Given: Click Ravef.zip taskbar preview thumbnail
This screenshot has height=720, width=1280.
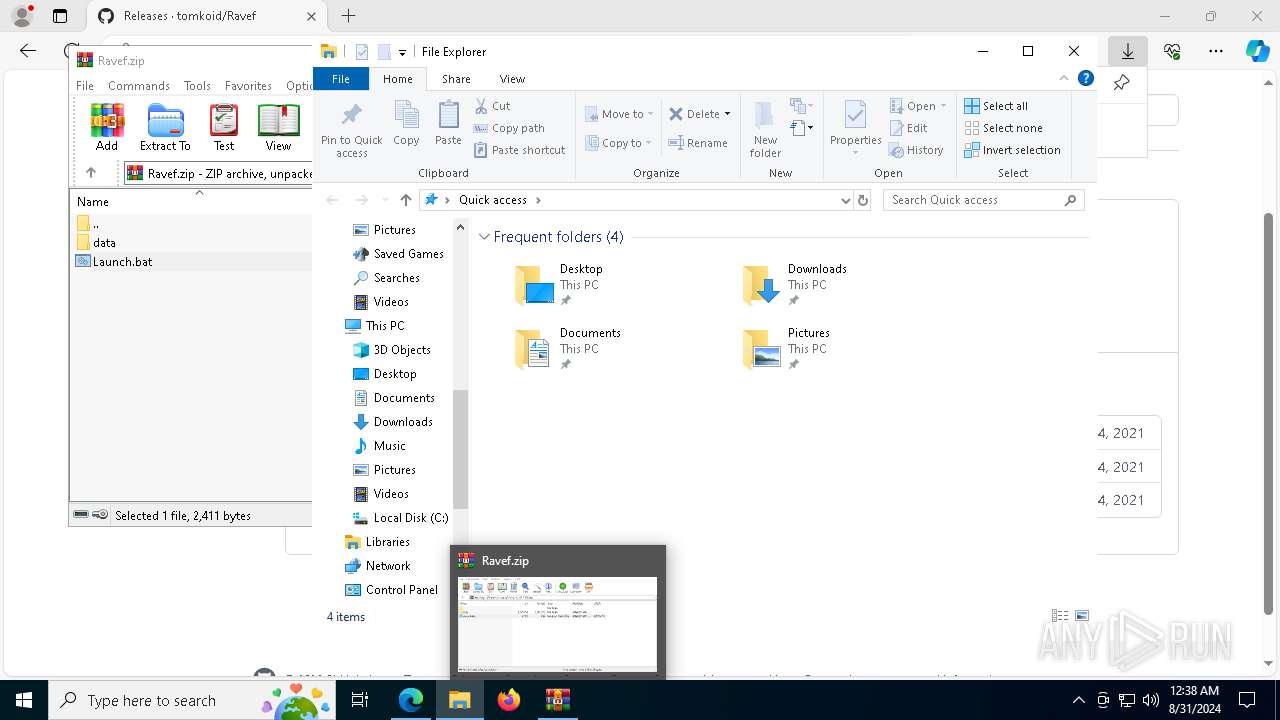Looking at the screenshot, I should coord(558,623).
